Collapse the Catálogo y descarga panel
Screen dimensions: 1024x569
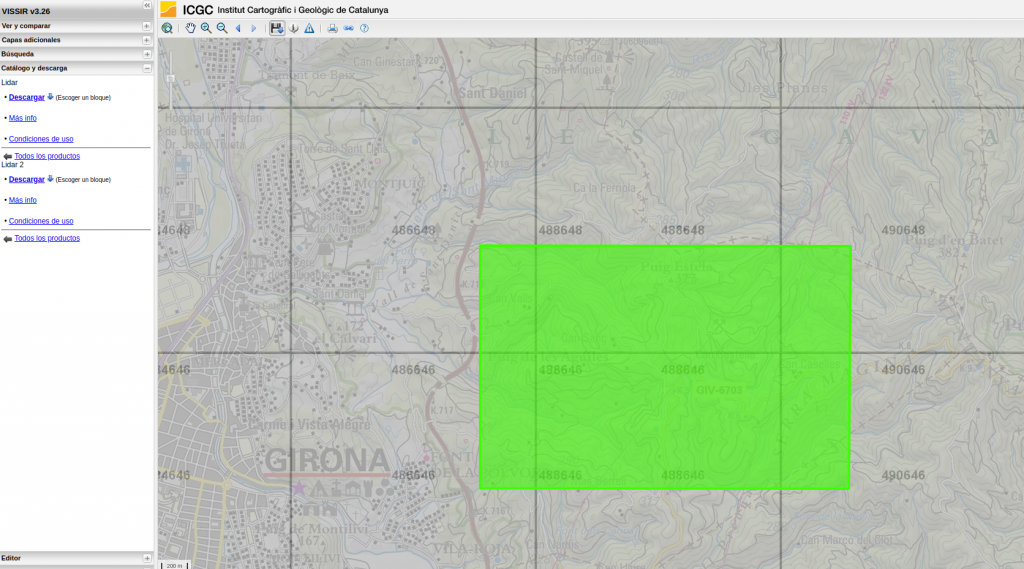click(x=146, y=68)
